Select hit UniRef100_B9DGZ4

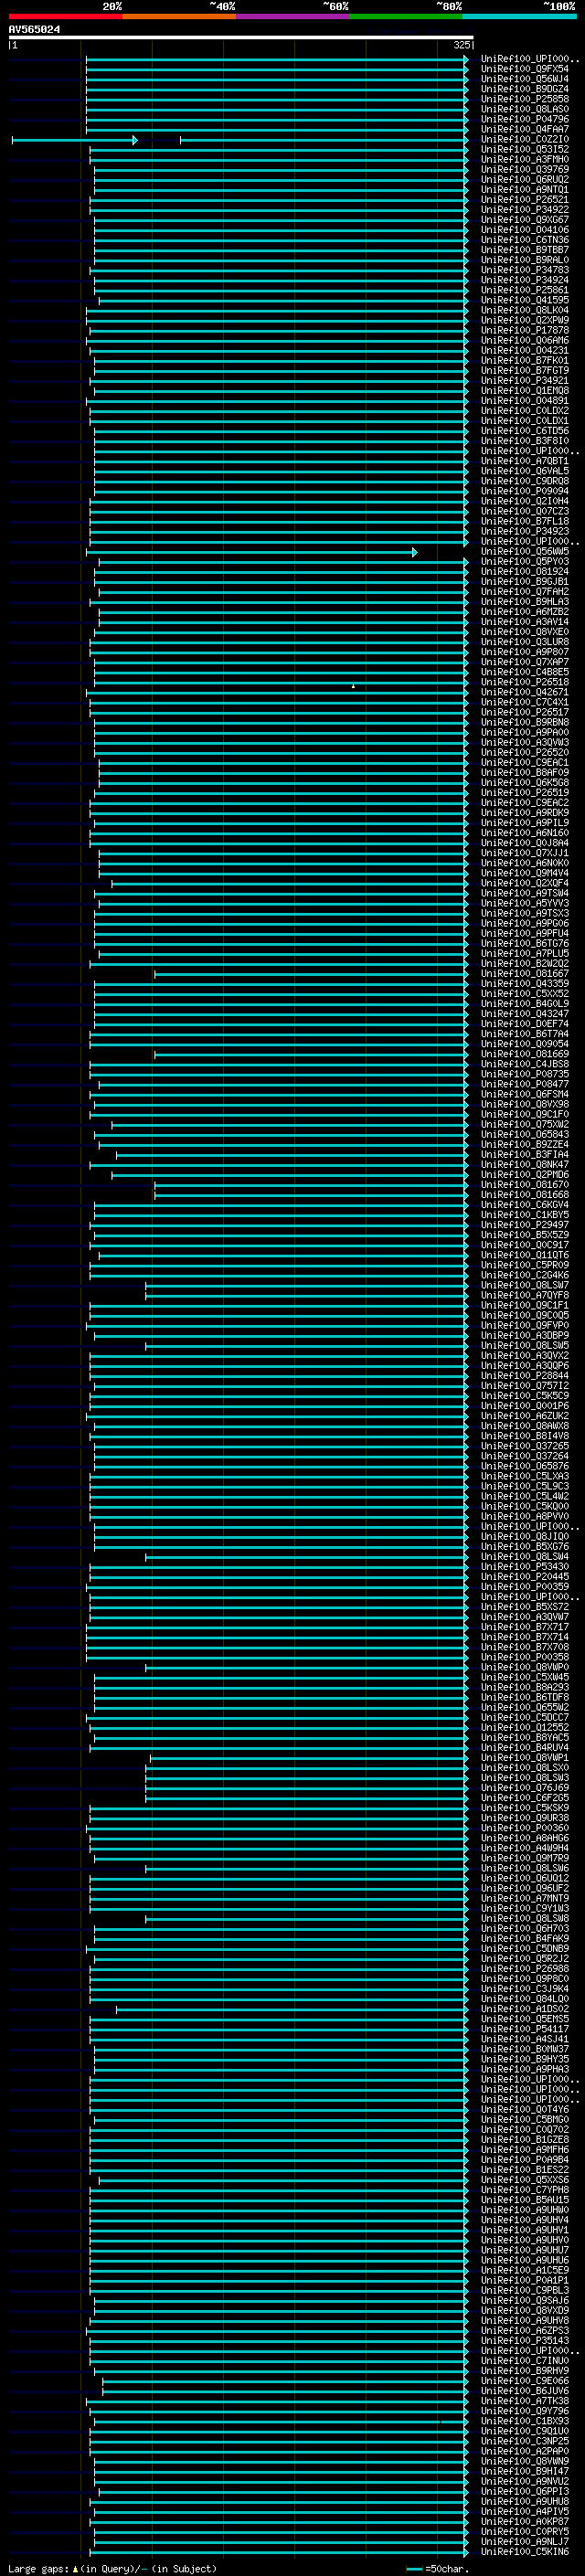pyautogui.click(x=524, y=89)
